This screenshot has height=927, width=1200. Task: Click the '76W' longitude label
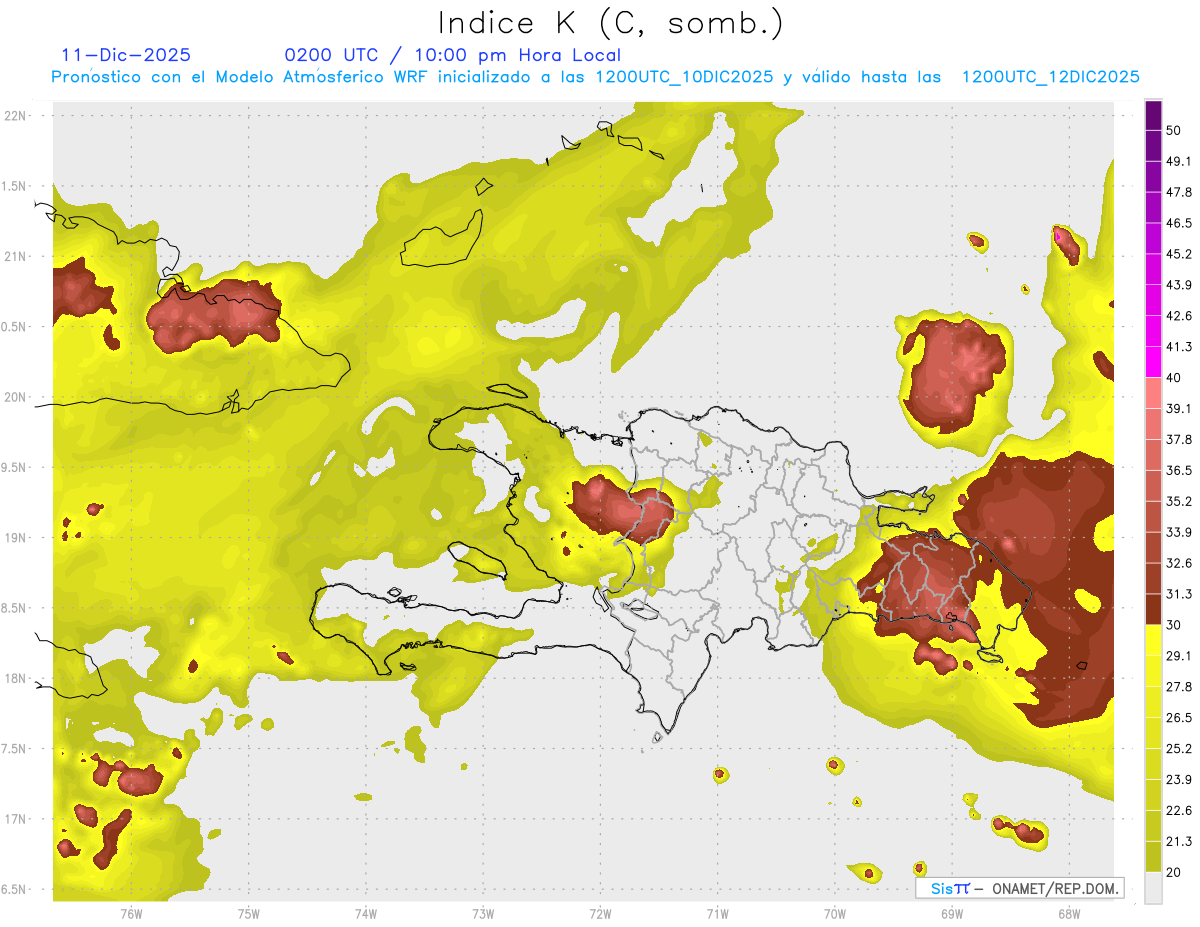(131, 913)
